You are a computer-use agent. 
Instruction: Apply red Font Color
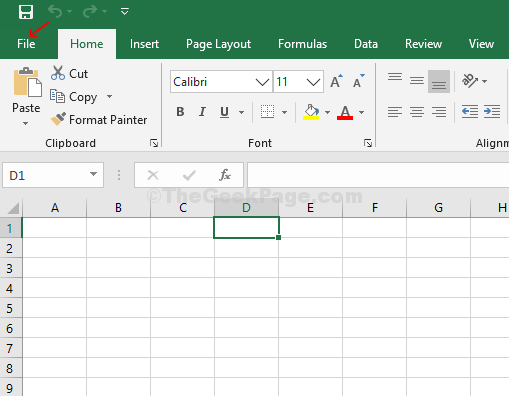(x=345, y=112)
